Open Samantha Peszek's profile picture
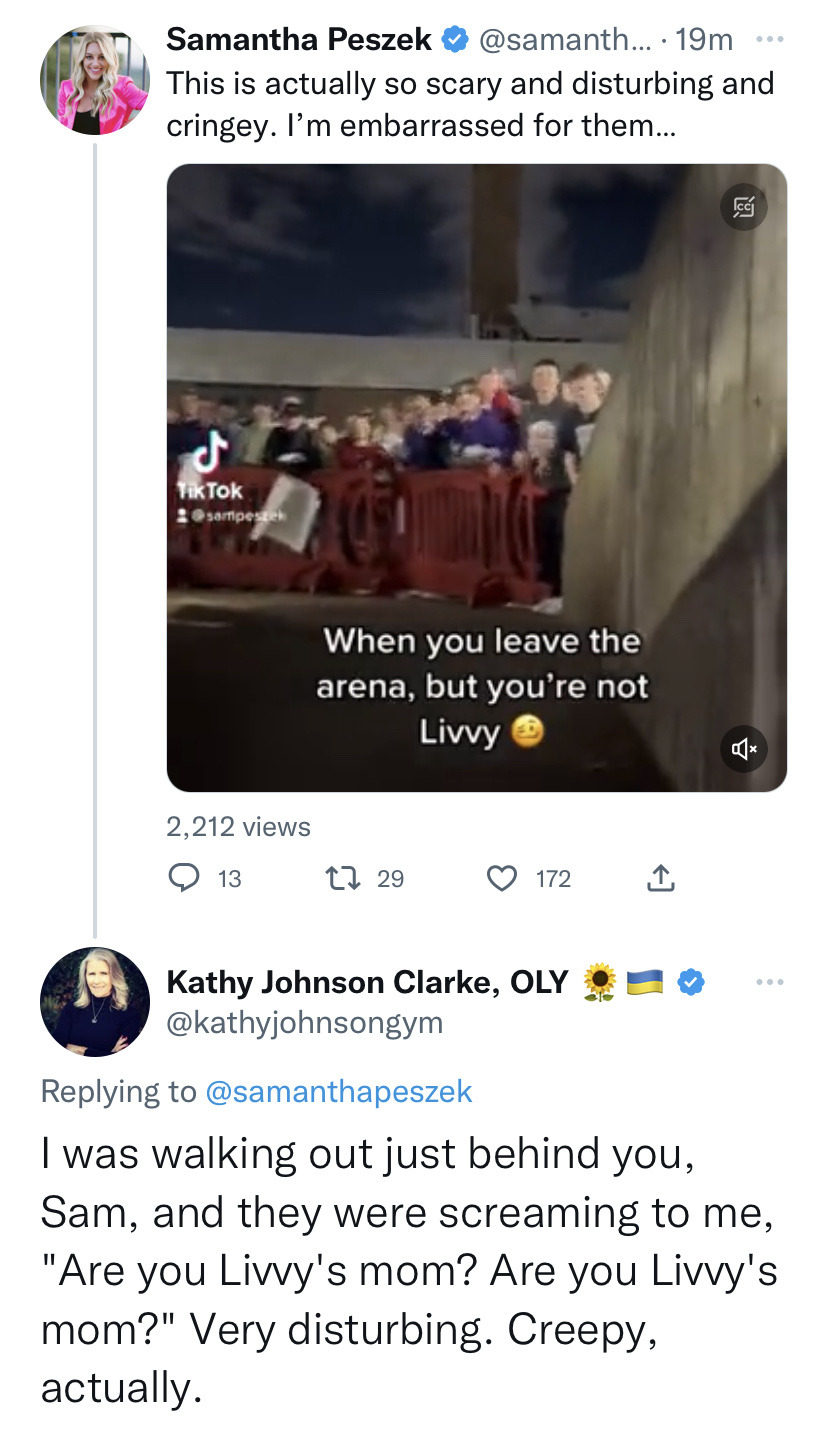The image size is (828, 1442). point(94,80)
